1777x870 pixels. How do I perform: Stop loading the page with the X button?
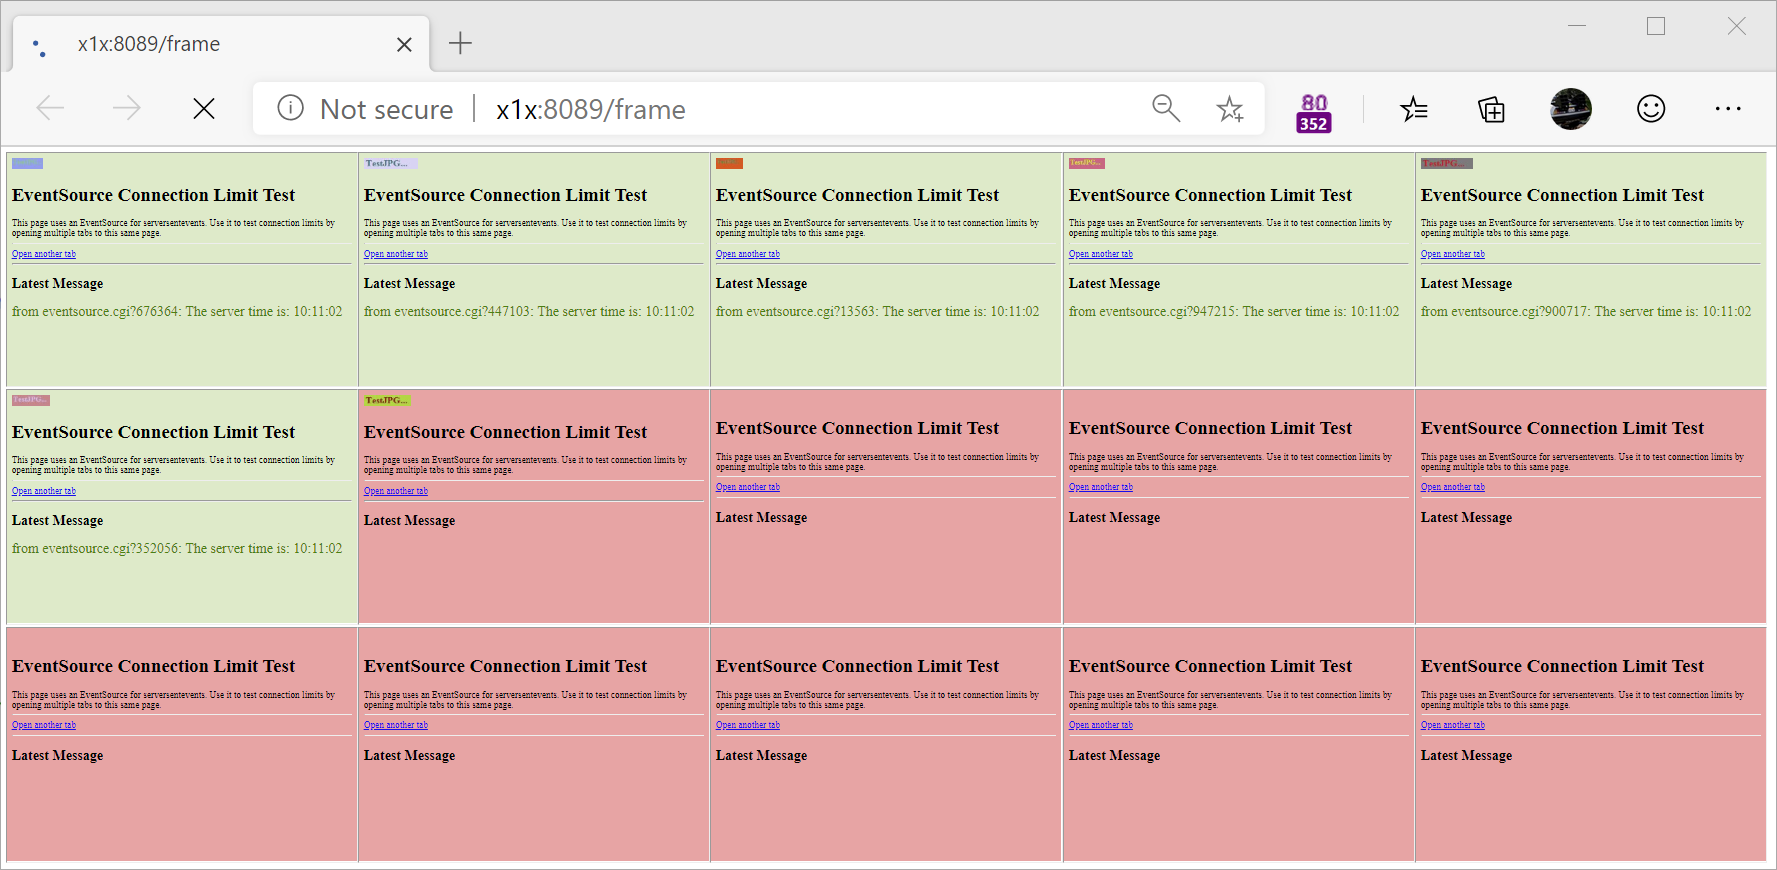204,108
